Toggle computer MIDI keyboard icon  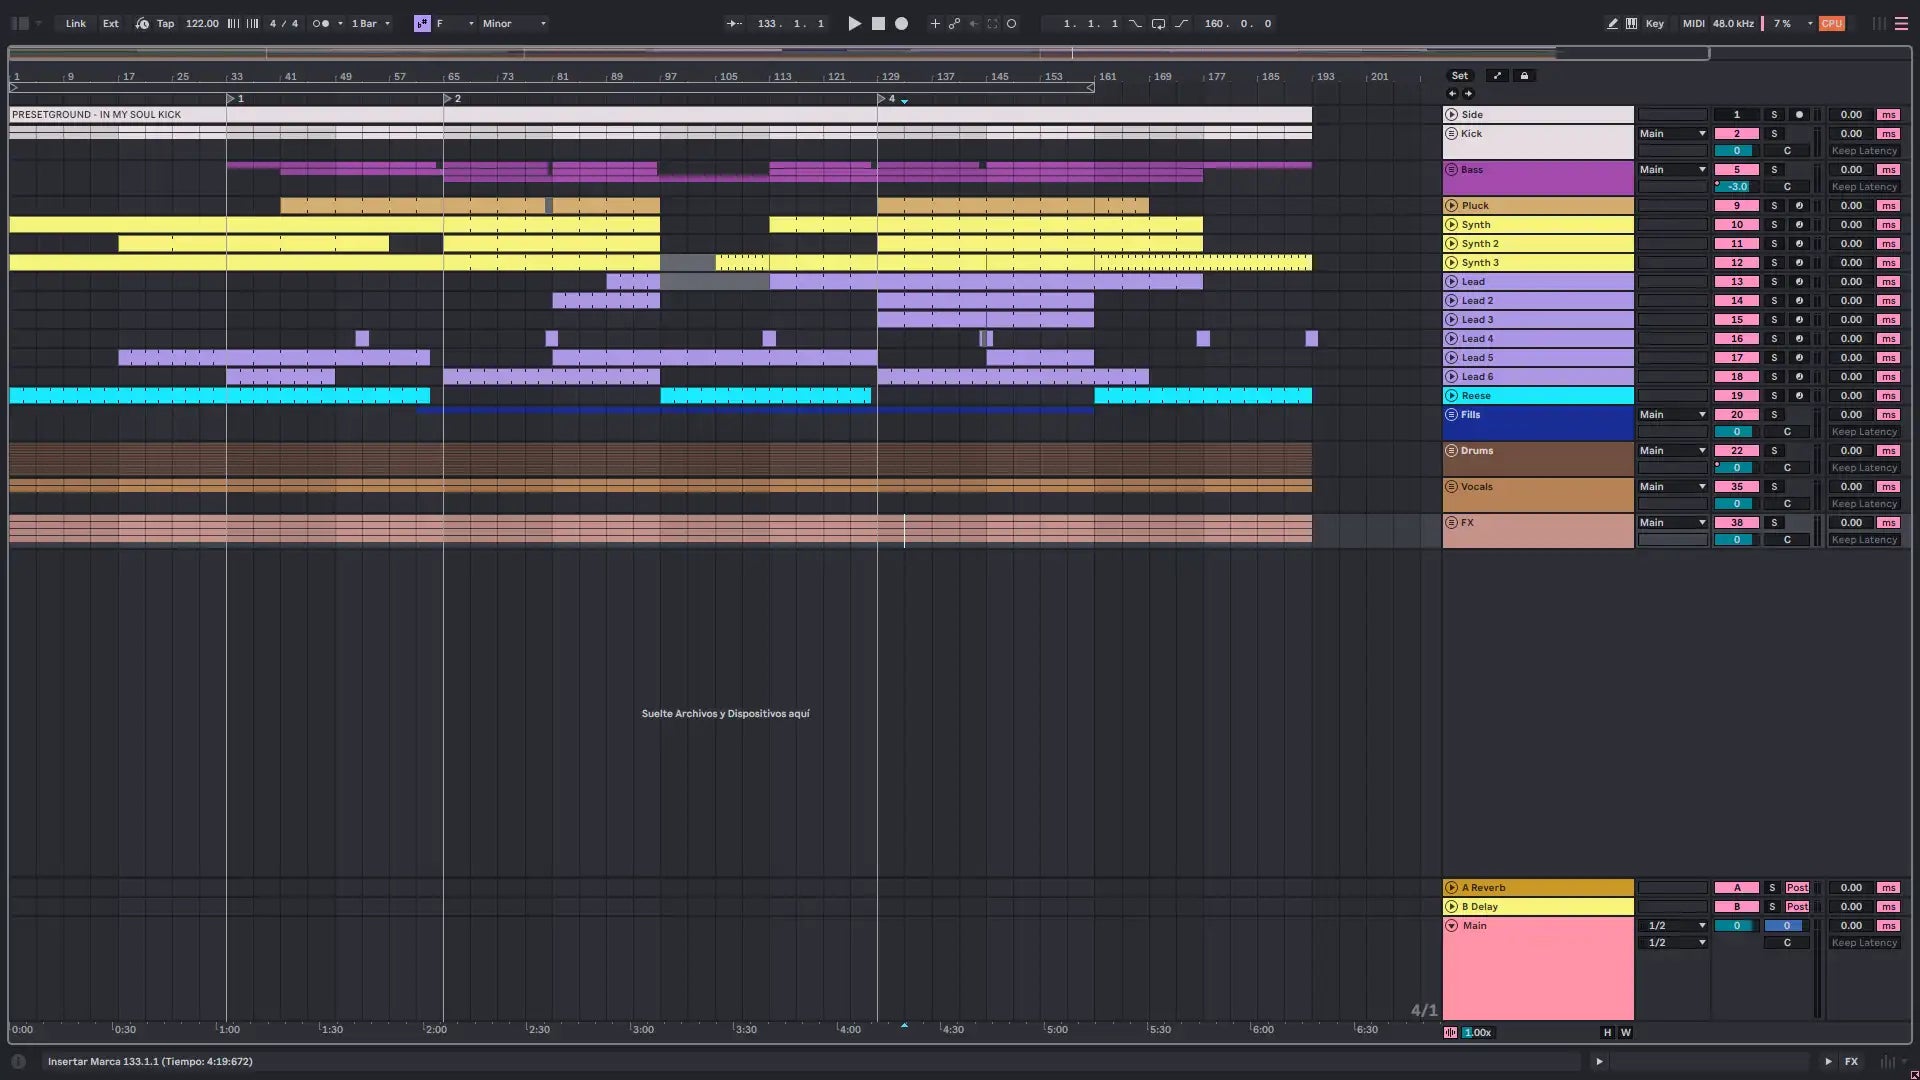point(1631,23)
